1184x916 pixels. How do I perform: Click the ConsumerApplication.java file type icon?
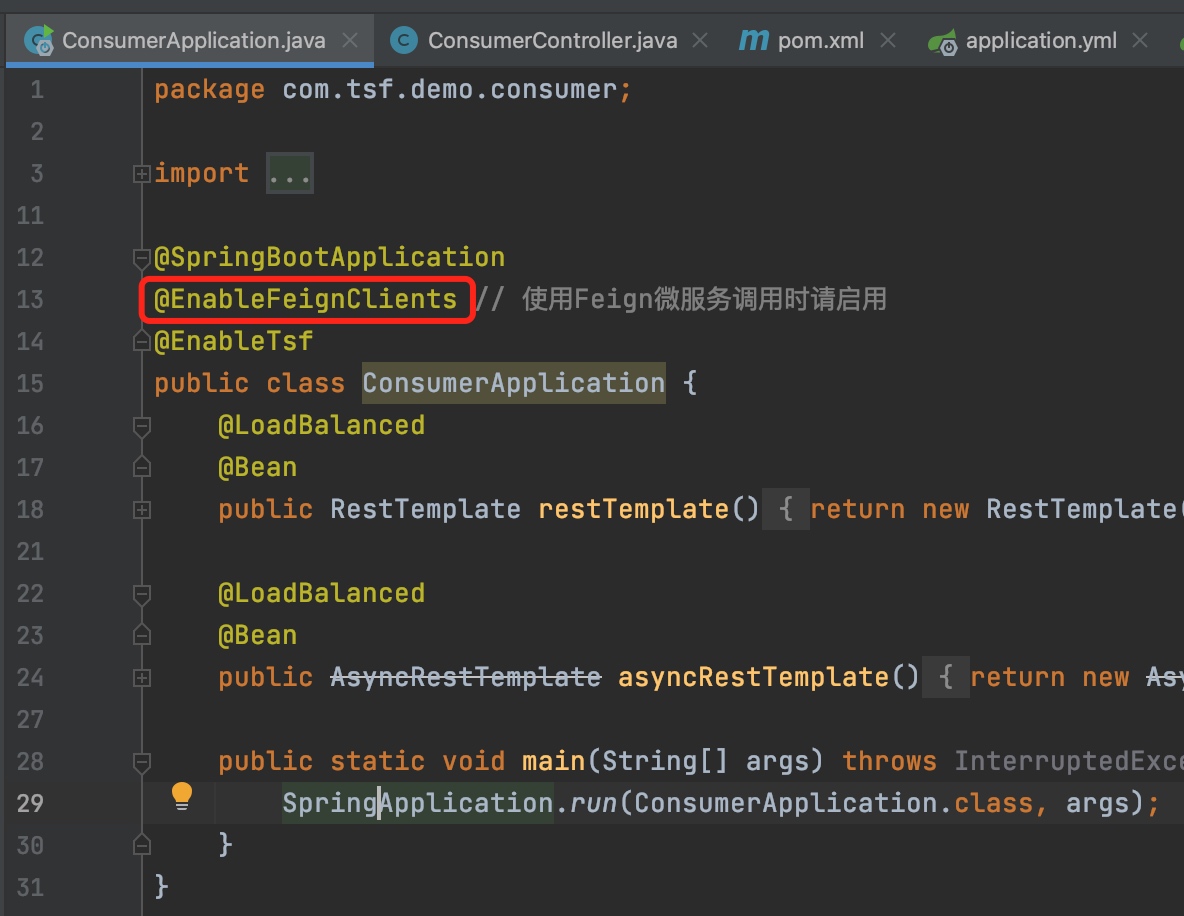pos(41,41)
